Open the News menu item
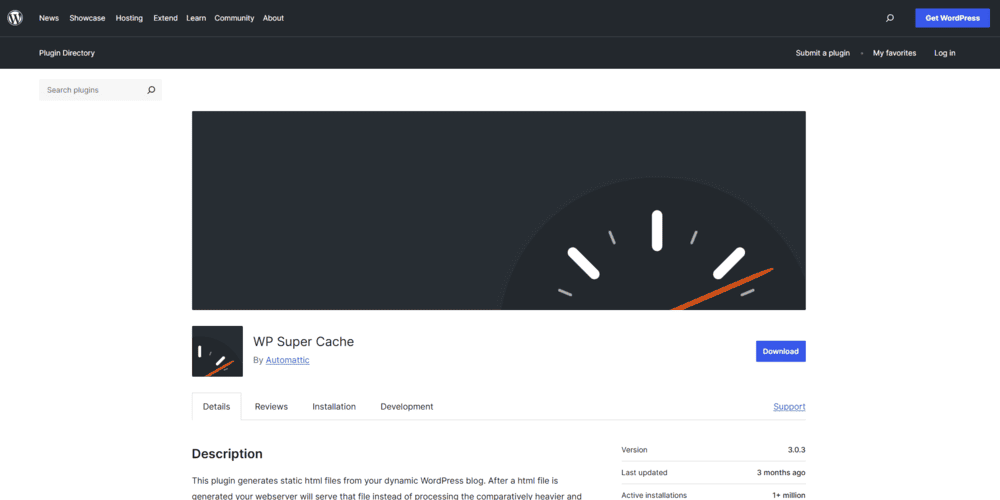The width and height of the screenshot is (1000, 500). point(49,18)
